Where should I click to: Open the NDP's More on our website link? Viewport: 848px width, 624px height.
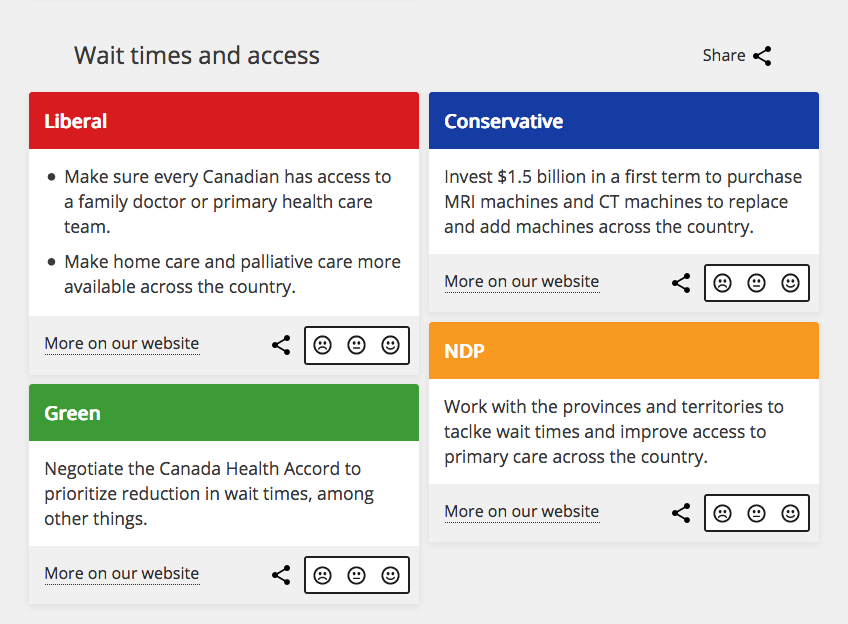(x=521, y=511)
